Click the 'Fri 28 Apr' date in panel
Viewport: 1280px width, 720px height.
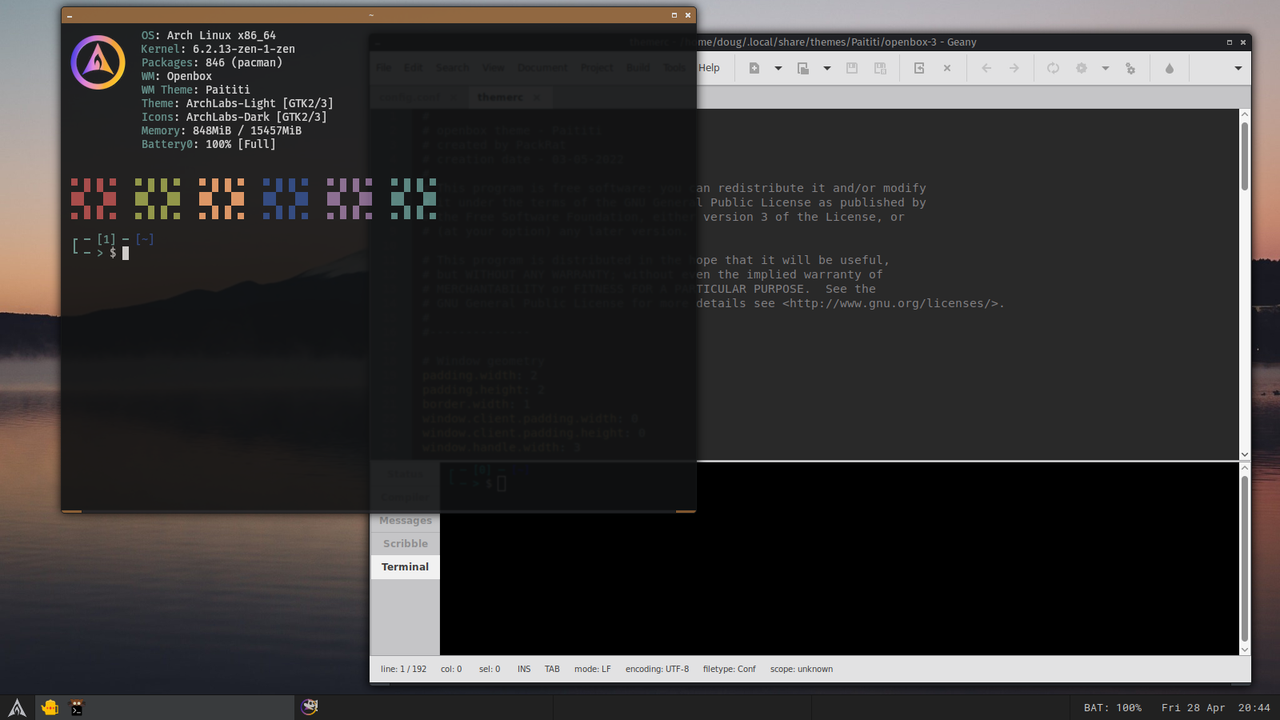click(x=1193, y=708)
